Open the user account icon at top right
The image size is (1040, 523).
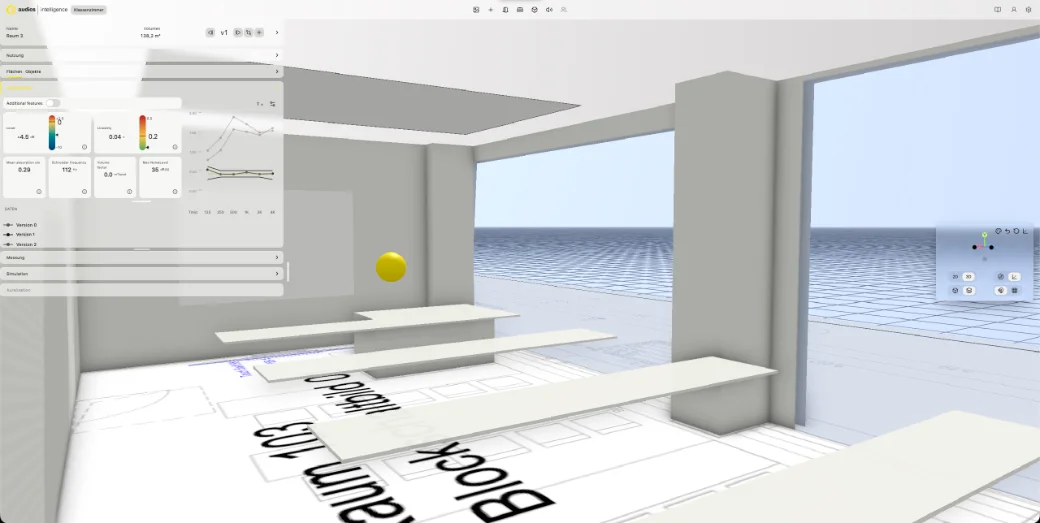[x=1013, y=10]
